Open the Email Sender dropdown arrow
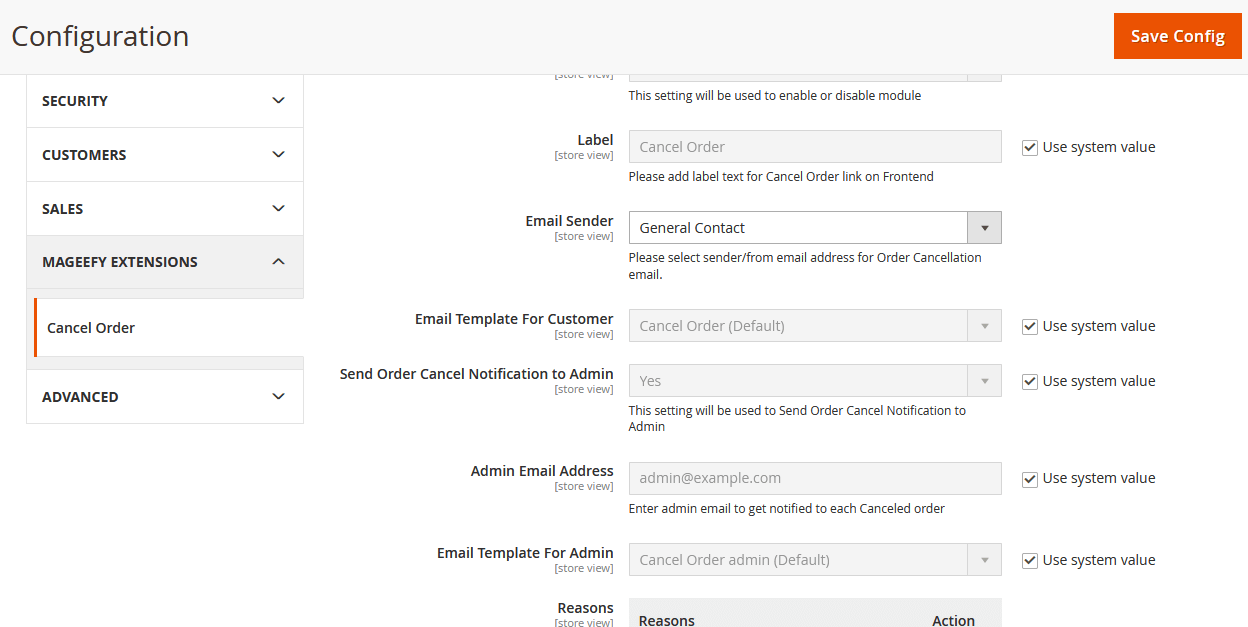This screenshot has height=627, width=1248. pos(984,228)
